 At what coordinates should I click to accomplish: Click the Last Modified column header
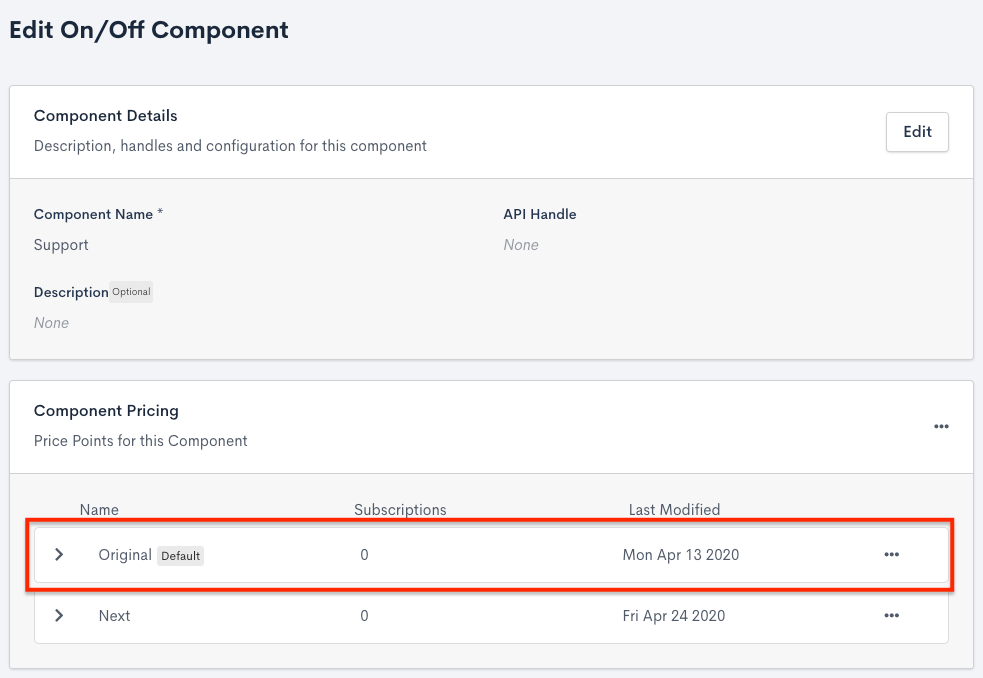[x=674, y=510]
